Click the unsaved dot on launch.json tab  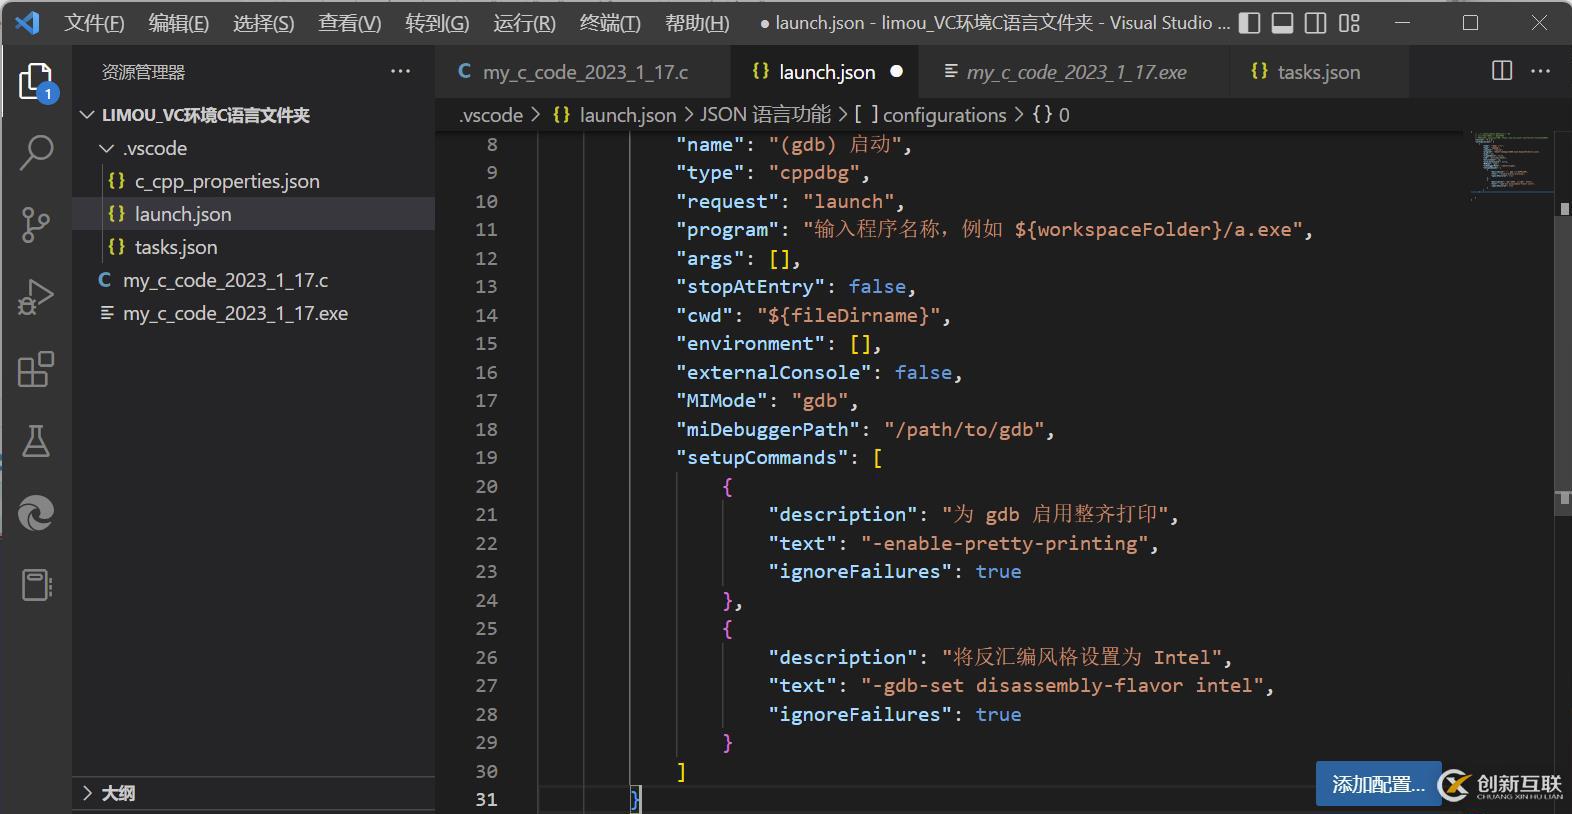pyautogui.click(x=897, y=71)
